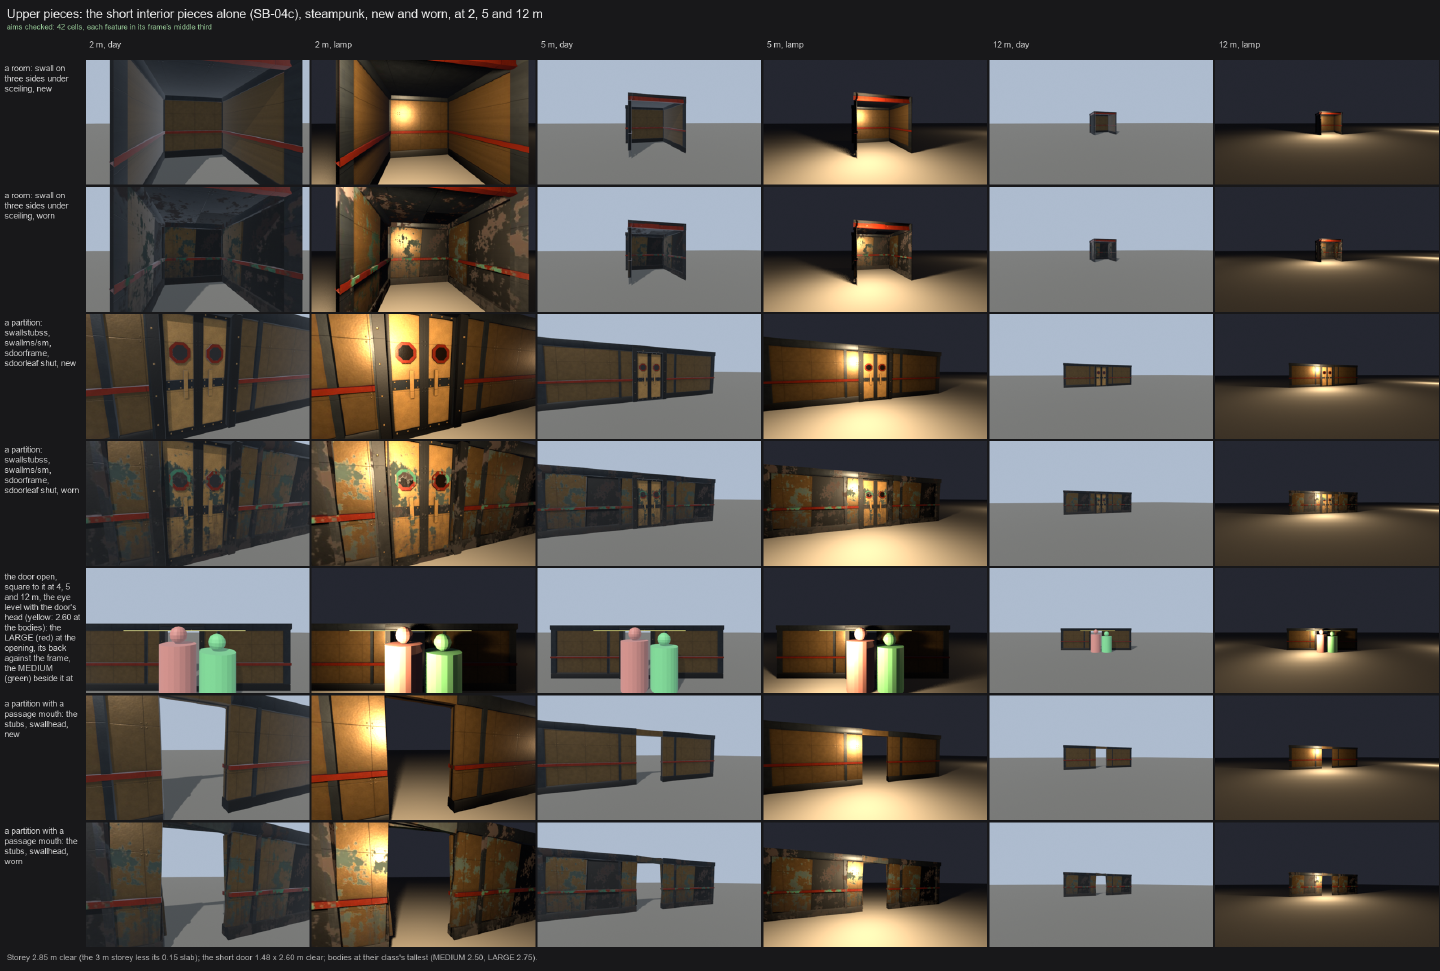
Task: View worn shut-door partition render at 12 m, day
Action: coord(1101,503)
